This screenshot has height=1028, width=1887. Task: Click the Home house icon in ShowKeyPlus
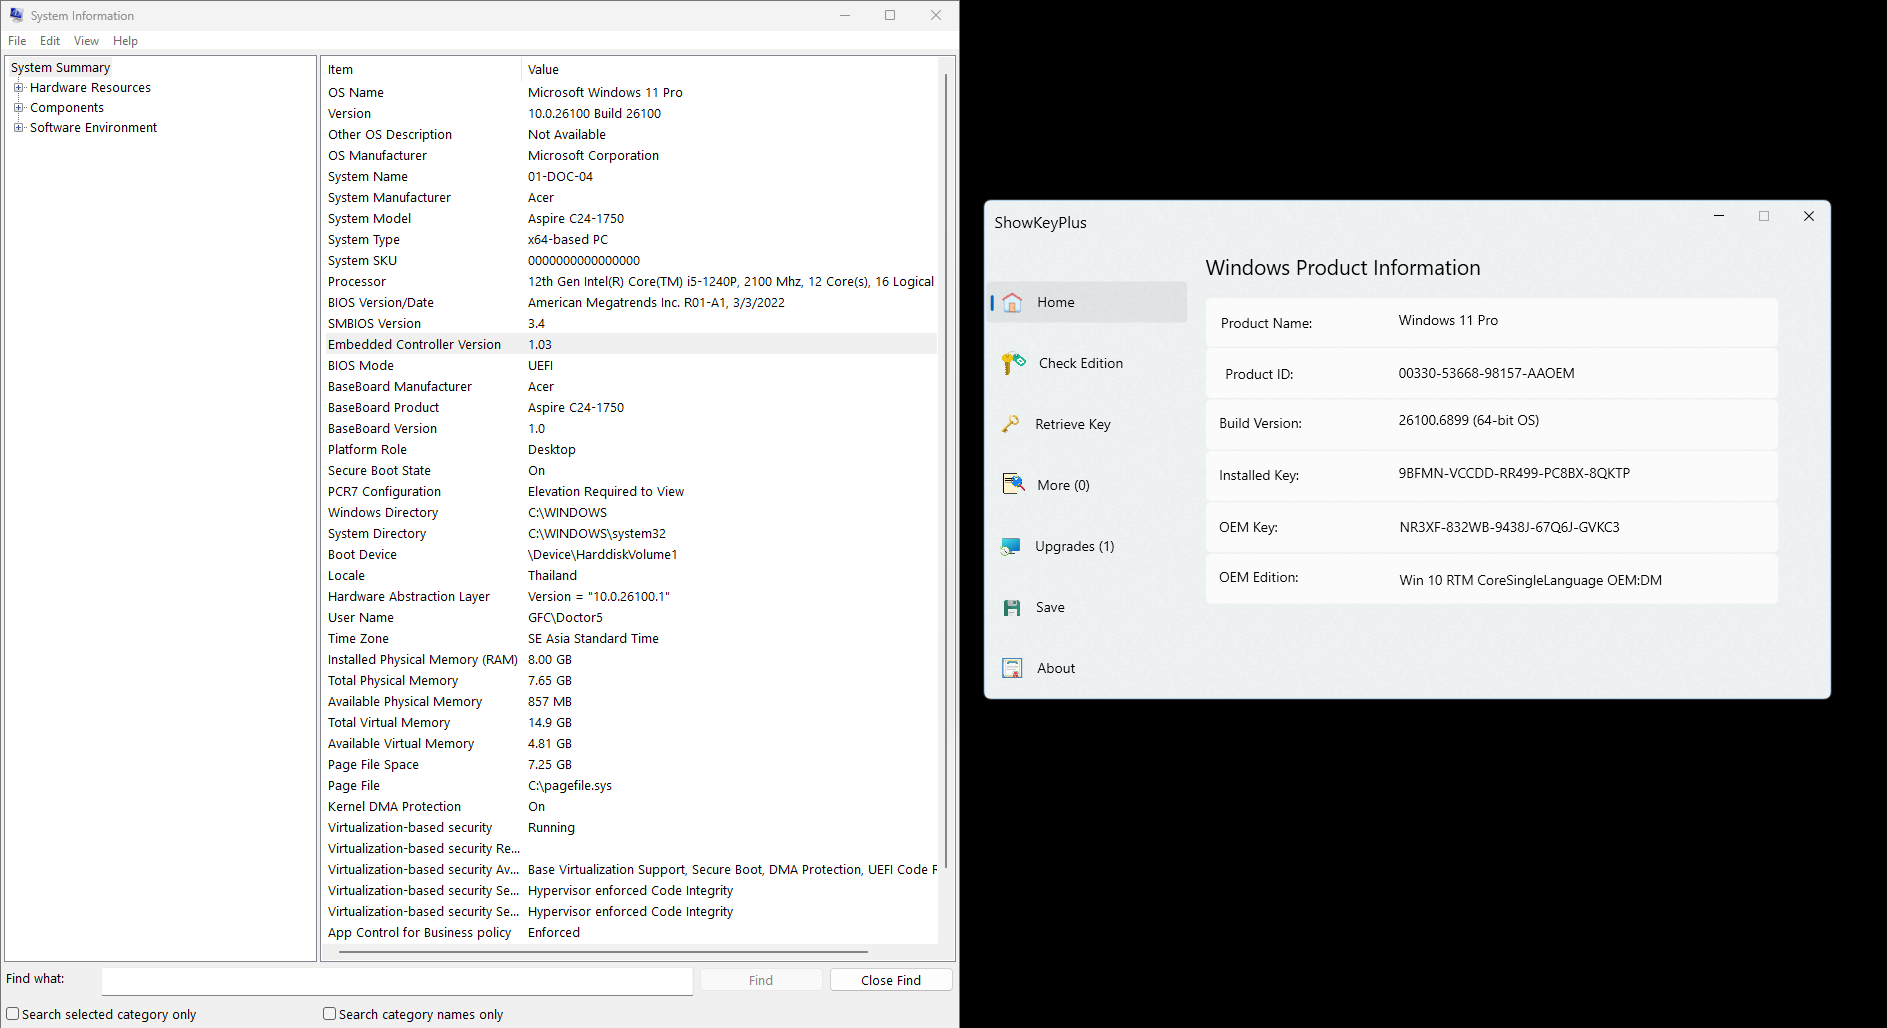(x=1012, y=303)
